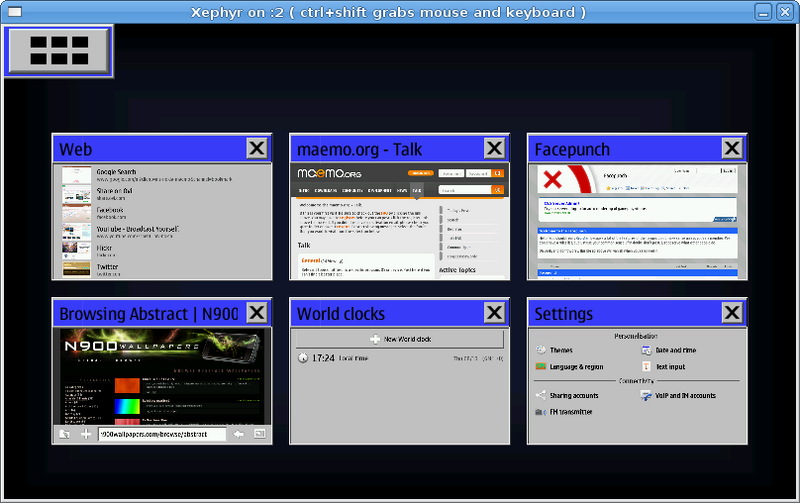The image size is (800, 503).
Task: Switch to the Web bookmarks thumbnail
Action: click(162, 221)
